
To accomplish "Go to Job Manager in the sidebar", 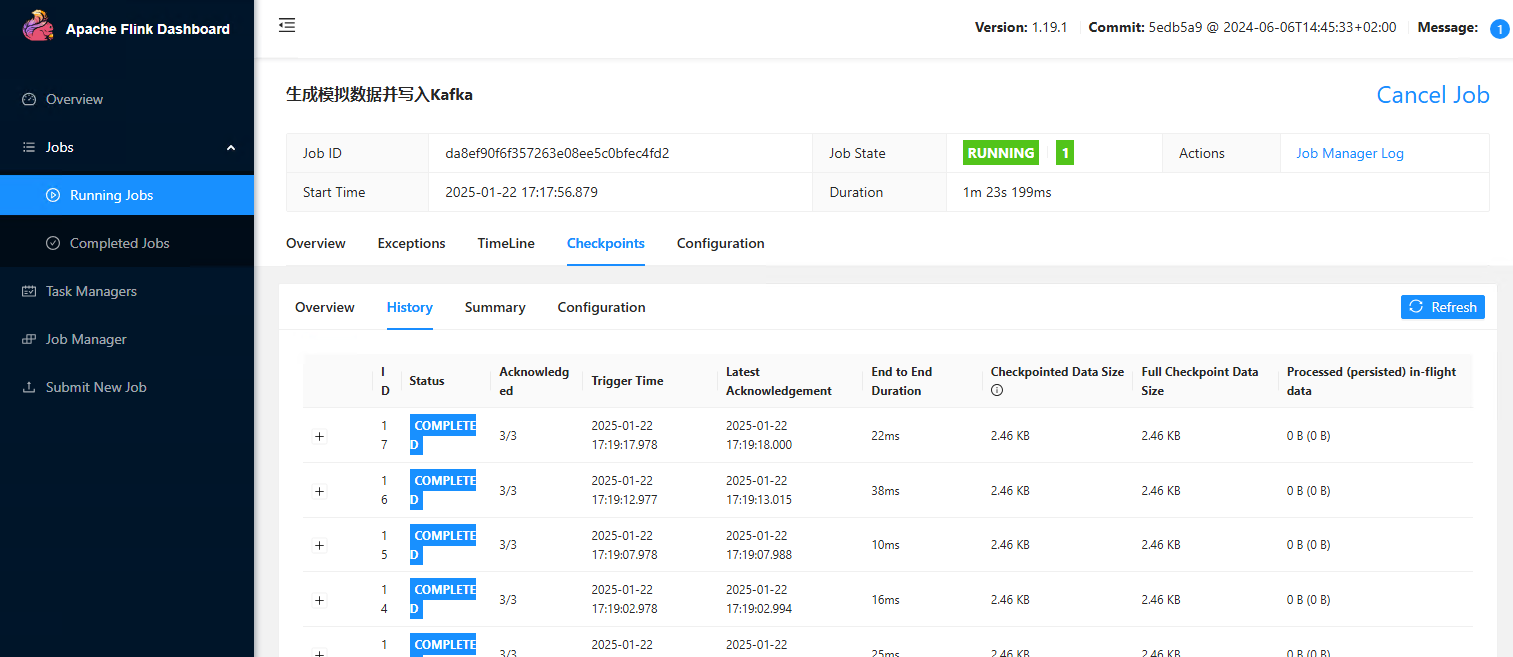I will click(x=86, y=339).
